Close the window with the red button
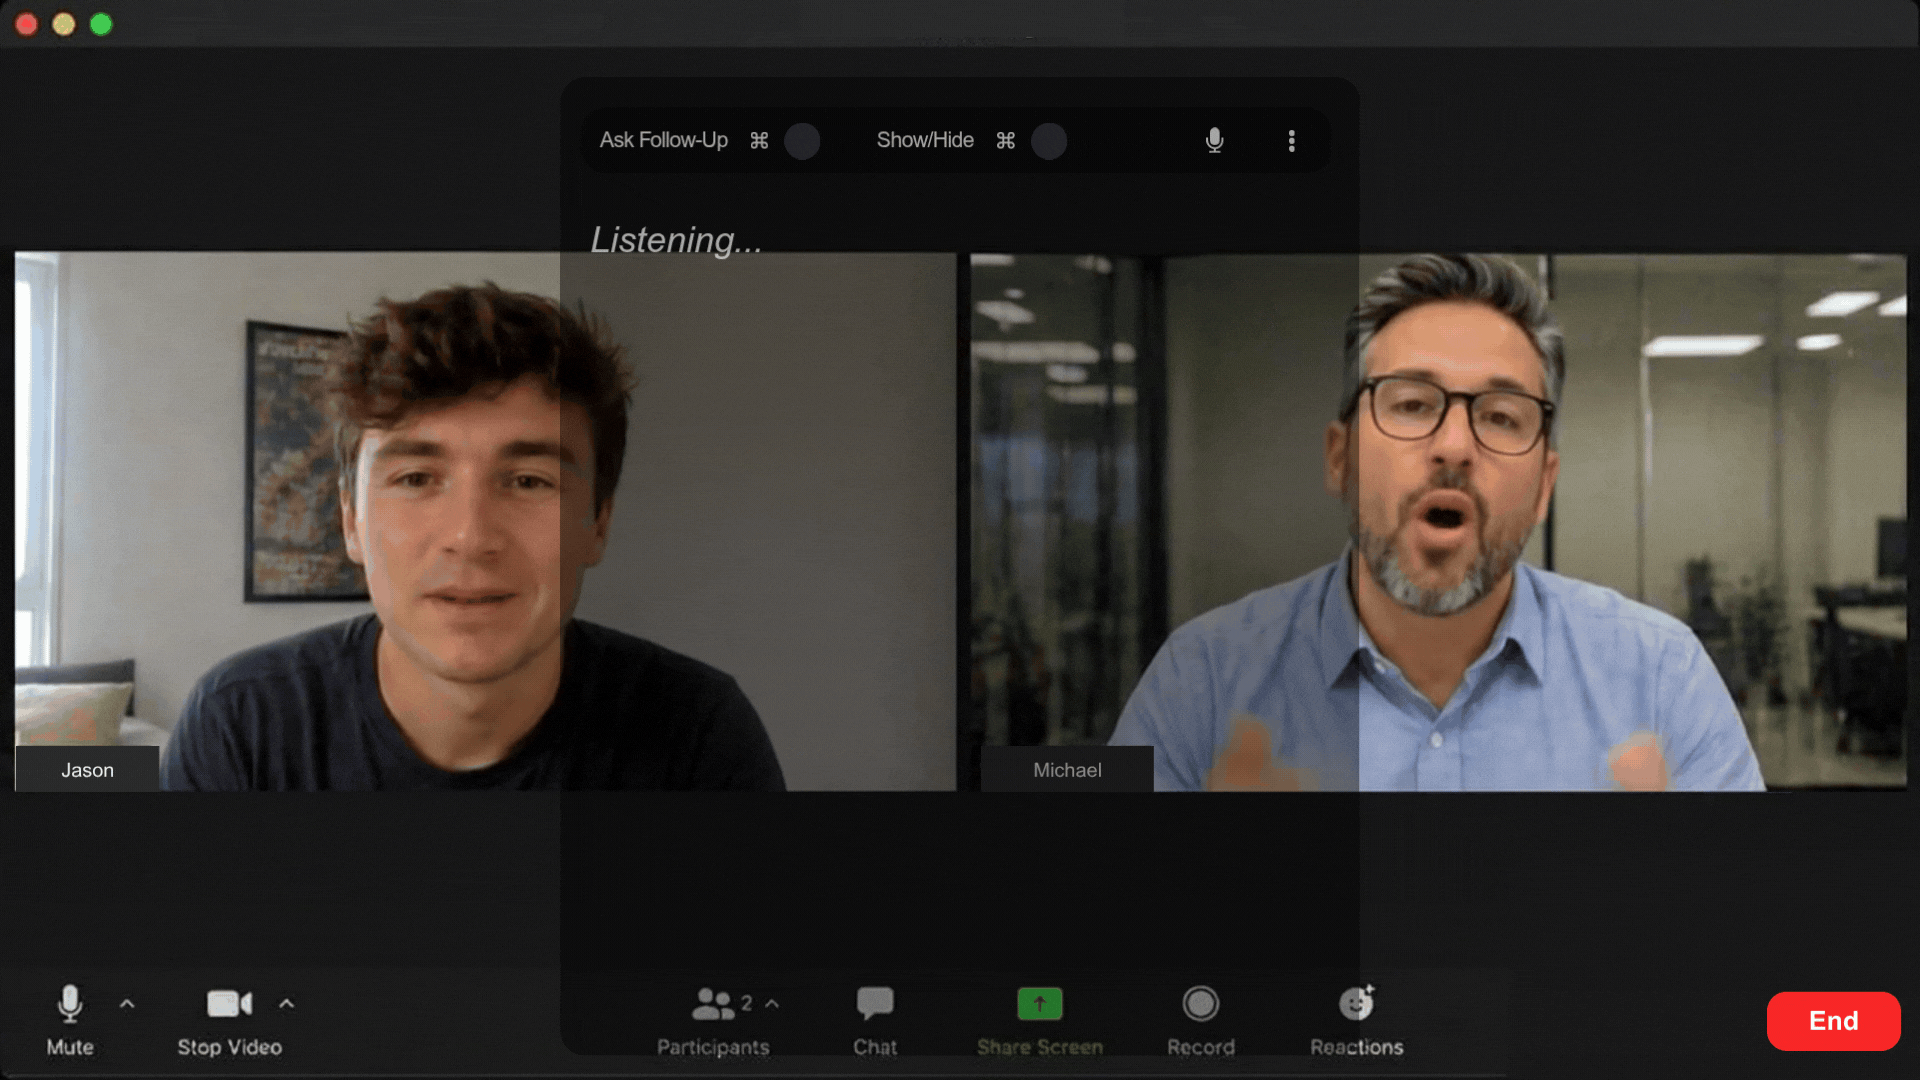This screenshot has width=1920, height=1080. tap(27, 24)
